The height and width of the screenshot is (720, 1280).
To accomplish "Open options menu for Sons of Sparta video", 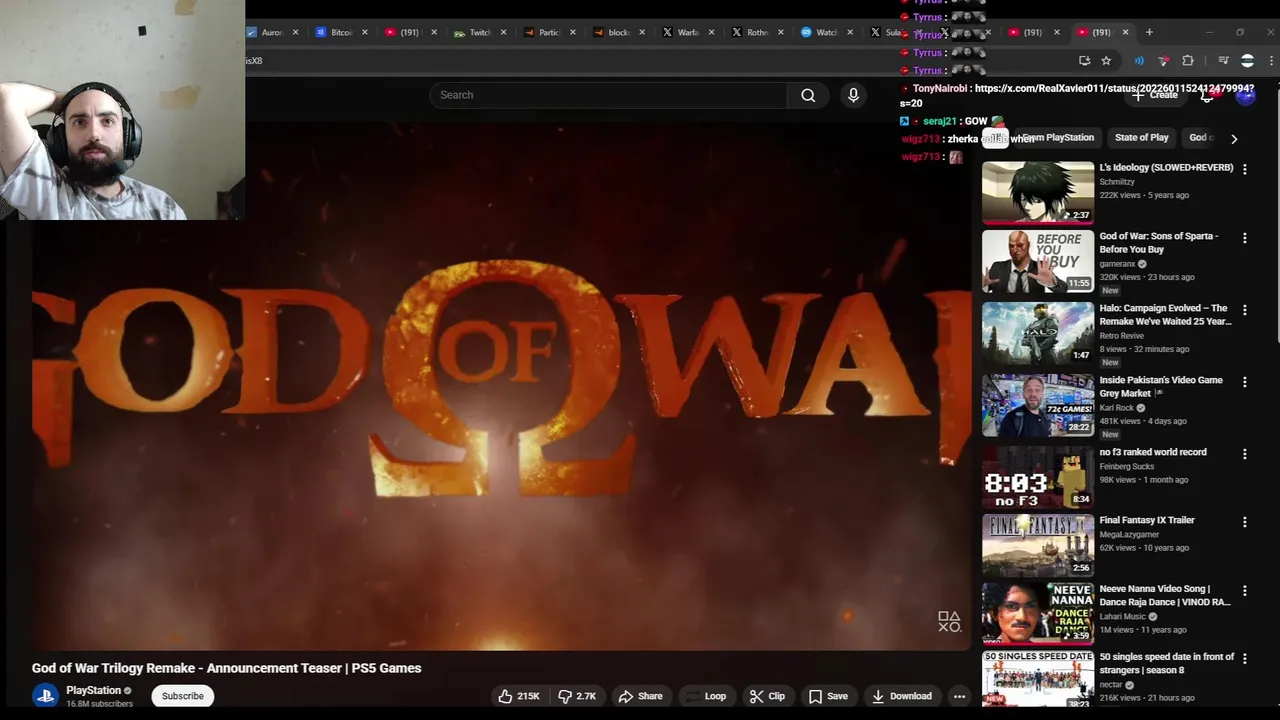I will click(1245, 238).
